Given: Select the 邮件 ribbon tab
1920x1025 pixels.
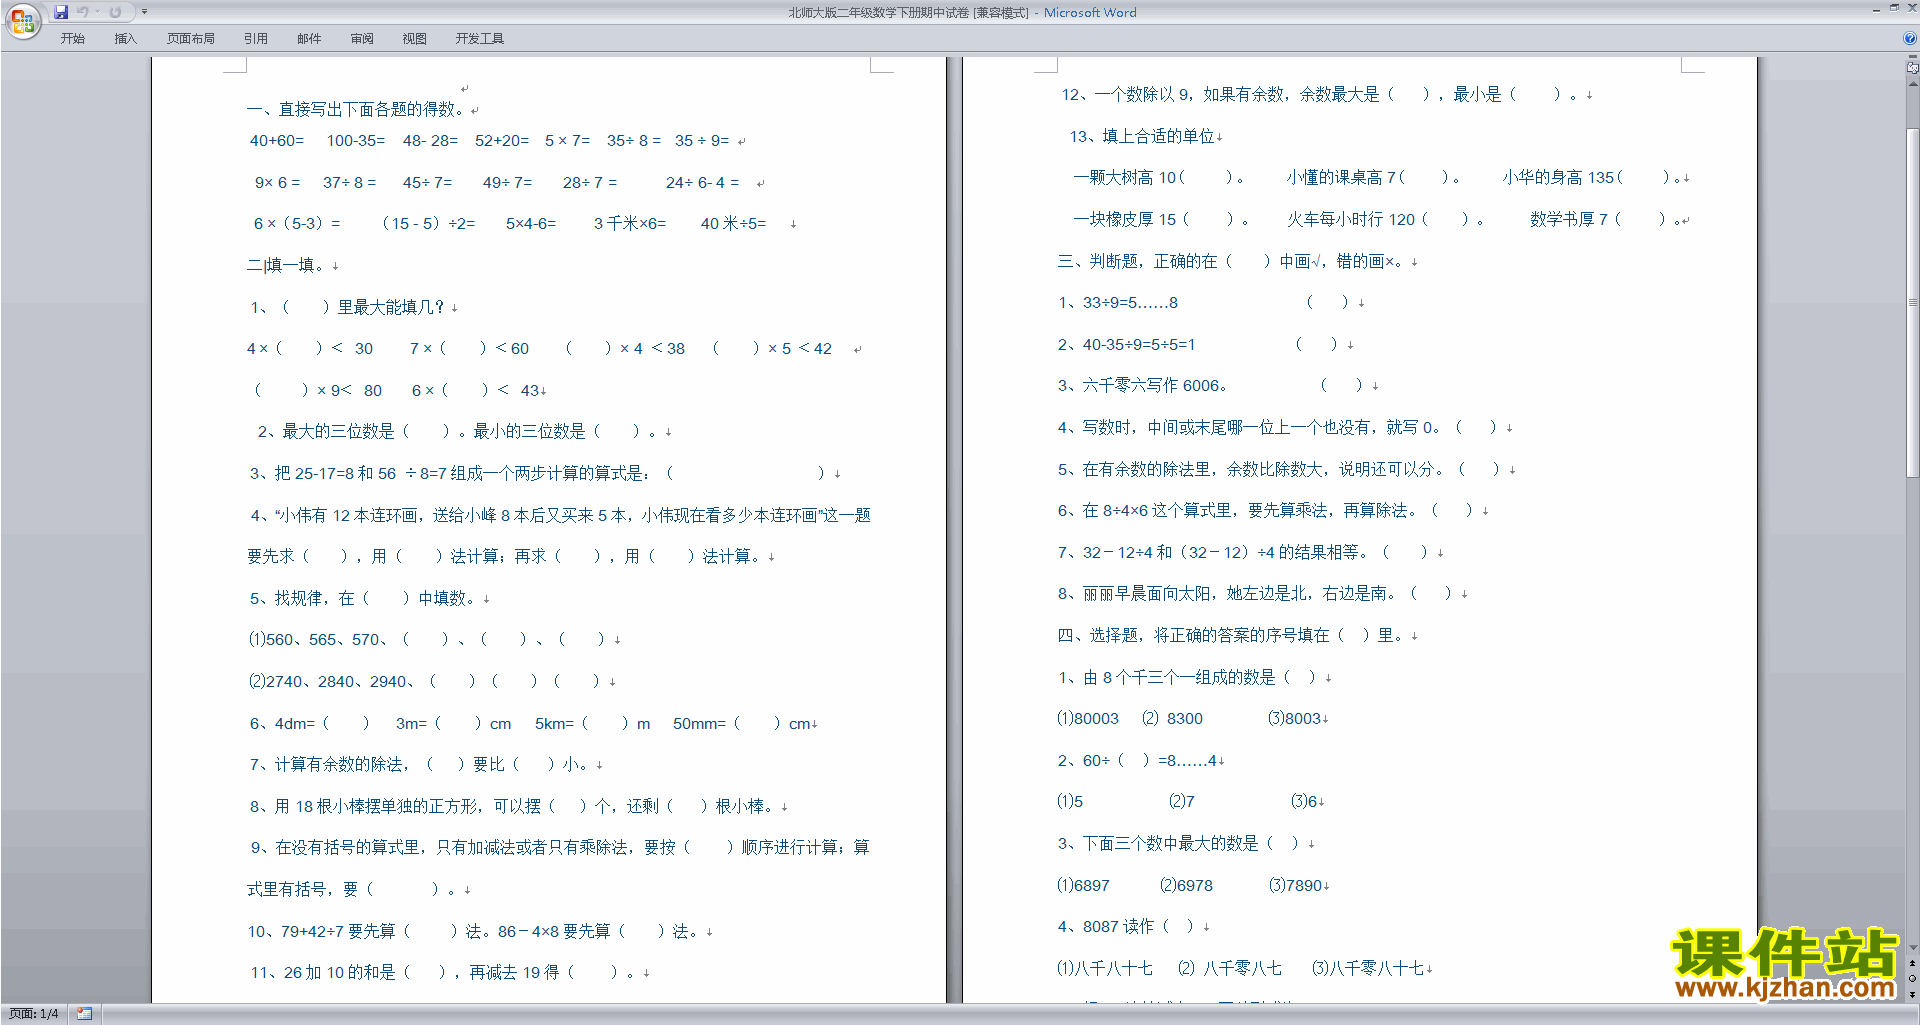Looking at the screenshot, I should (x=309, y=39).
